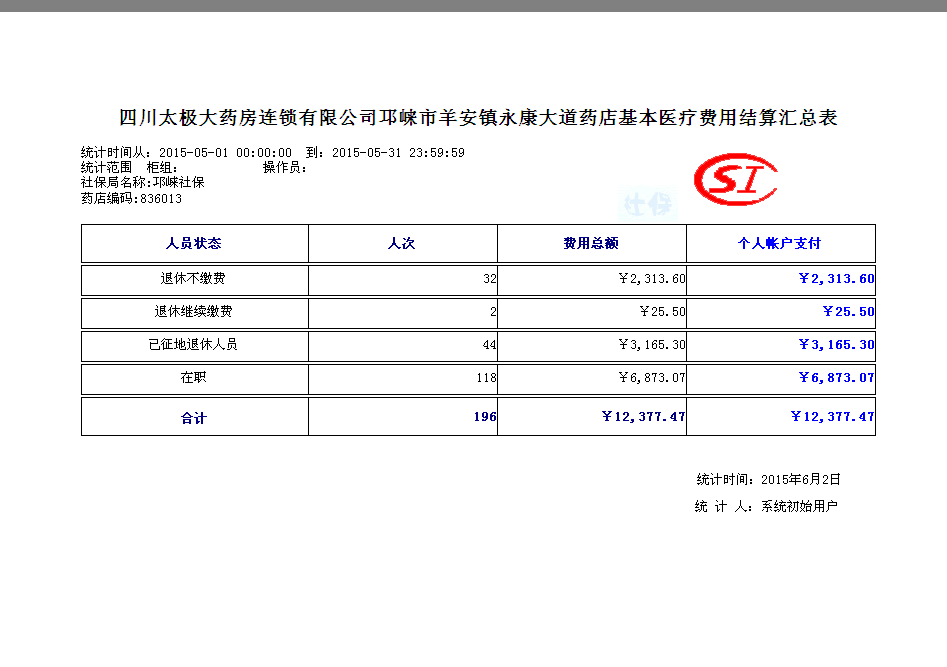
Task: Click the 费用总额 column header
Action: (591, 243)
